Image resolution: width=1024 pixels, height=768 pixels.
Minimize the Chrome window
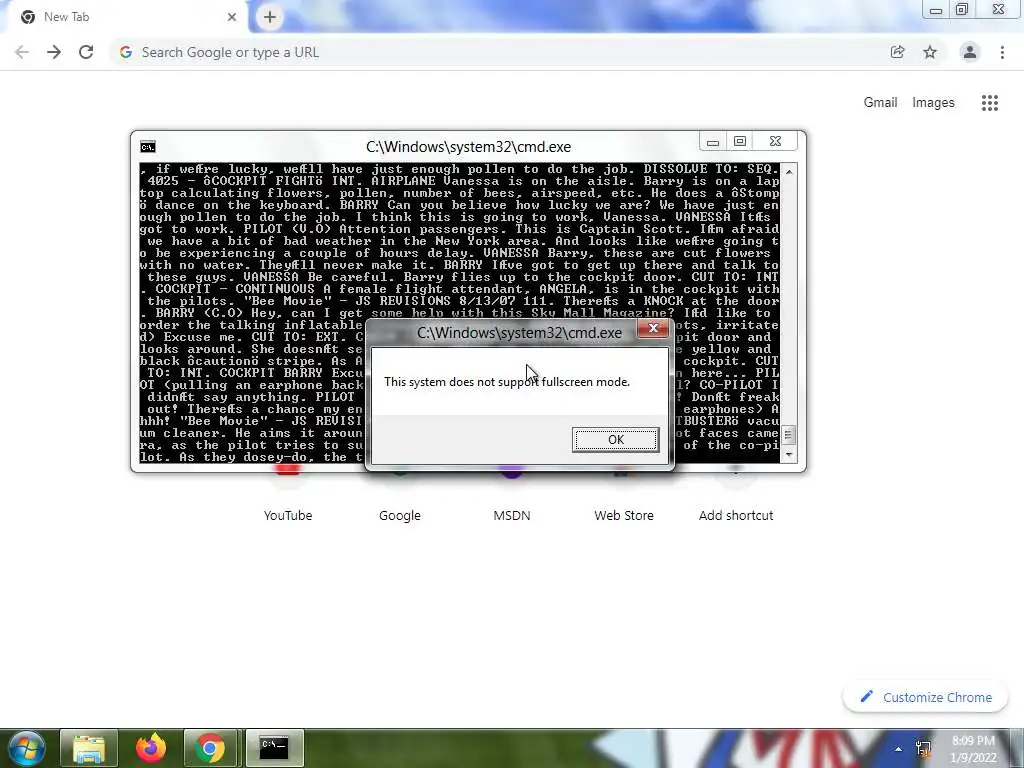pyautogui.click(x=936, y=10)
